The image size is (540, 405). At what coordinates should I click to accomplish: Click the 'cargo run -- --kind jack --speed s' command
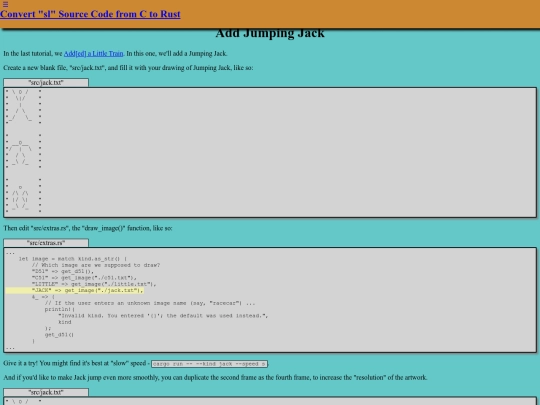coord(209,364)
